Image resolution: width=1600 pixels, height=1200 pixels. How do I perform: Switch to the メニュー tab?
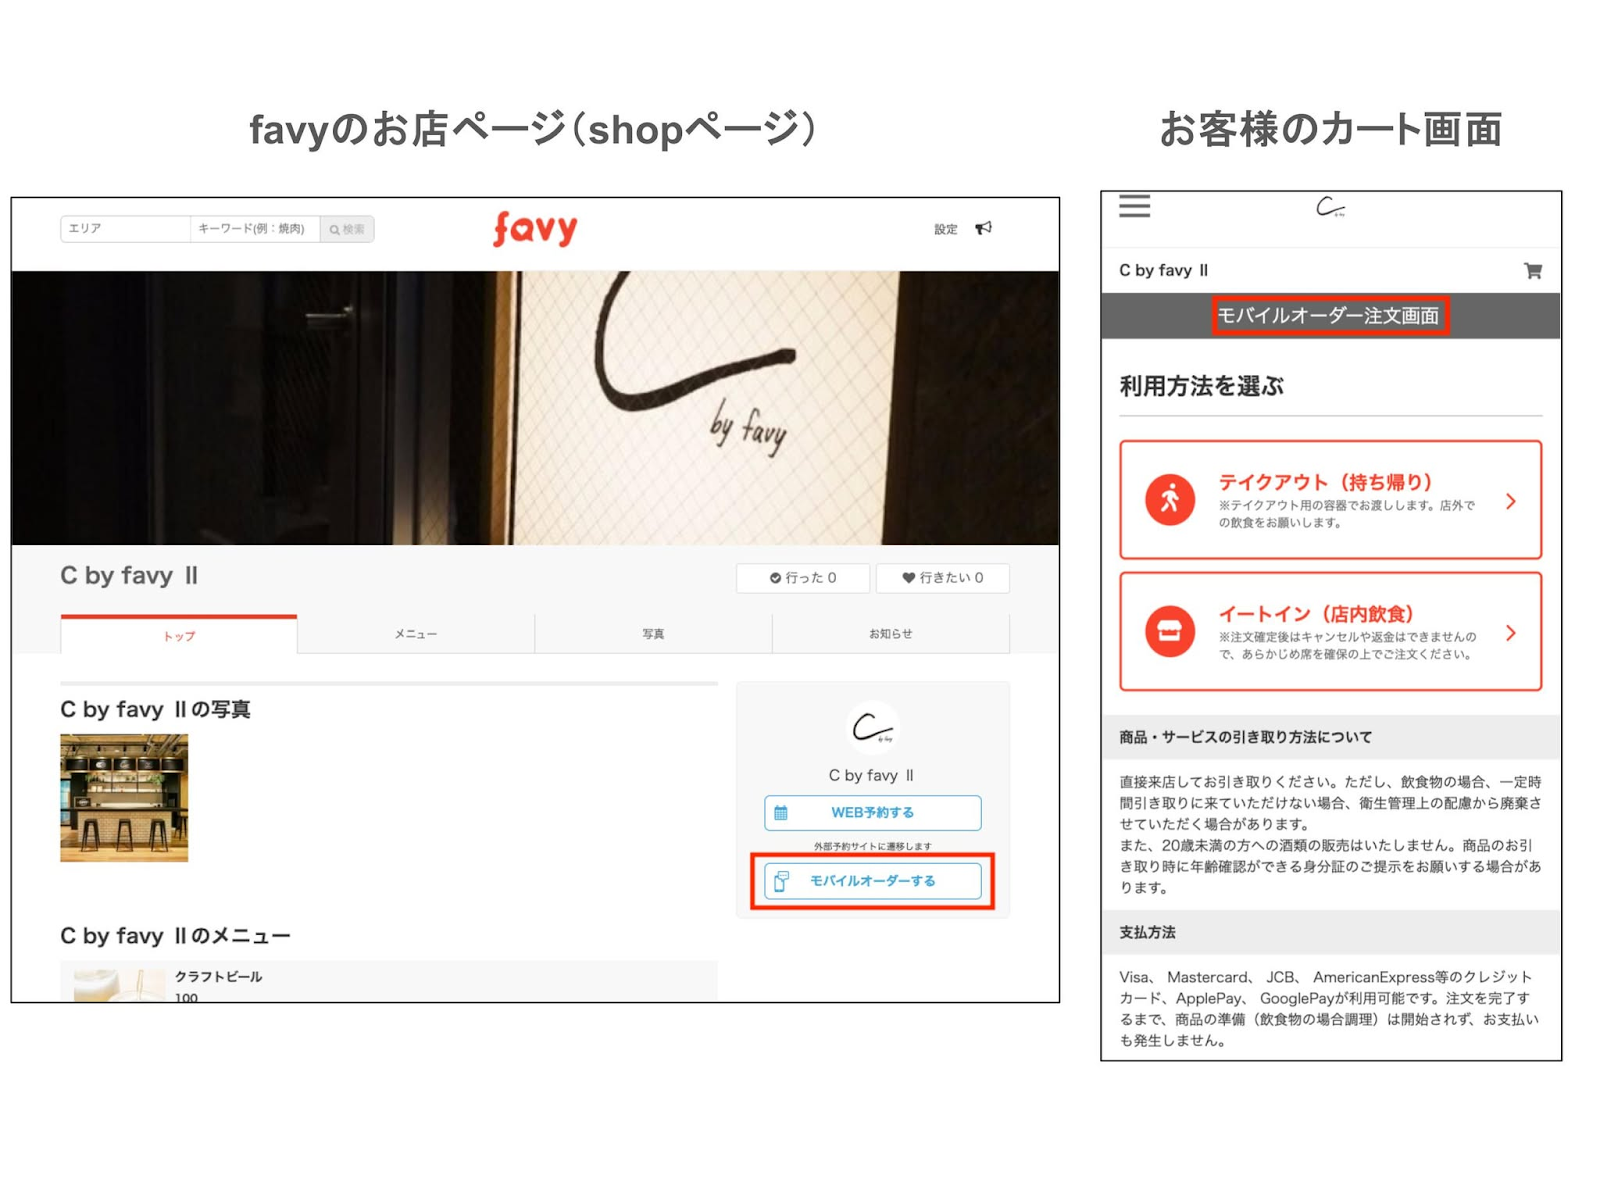click(x=416, y=634)
